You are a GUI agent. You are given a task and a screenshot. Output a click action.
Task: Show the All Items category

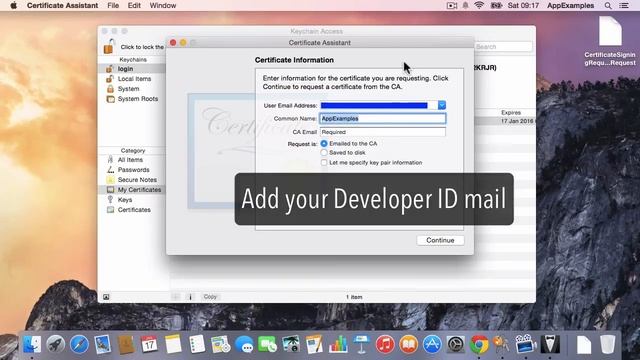point(131,160)
